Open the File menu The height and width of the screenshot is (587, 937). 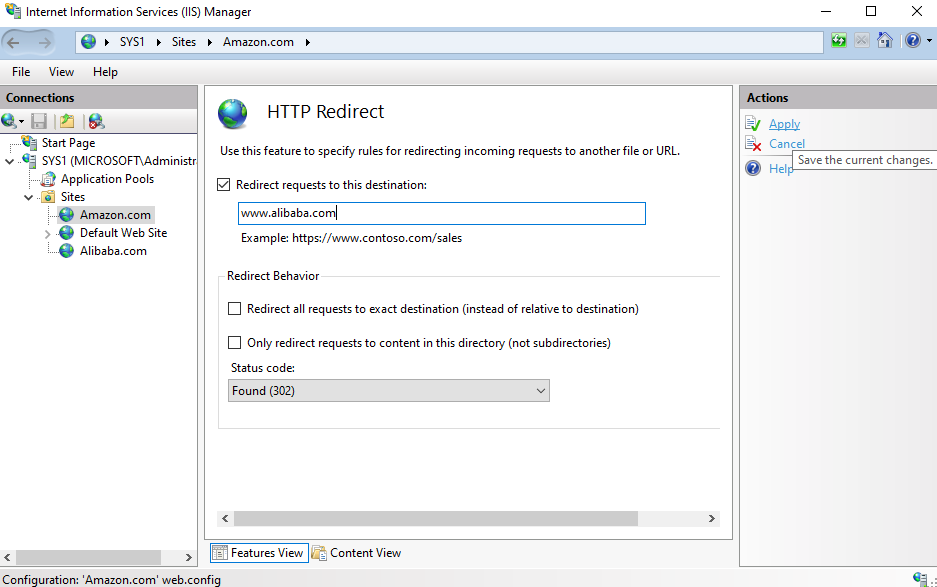click(x=21, y=72)
